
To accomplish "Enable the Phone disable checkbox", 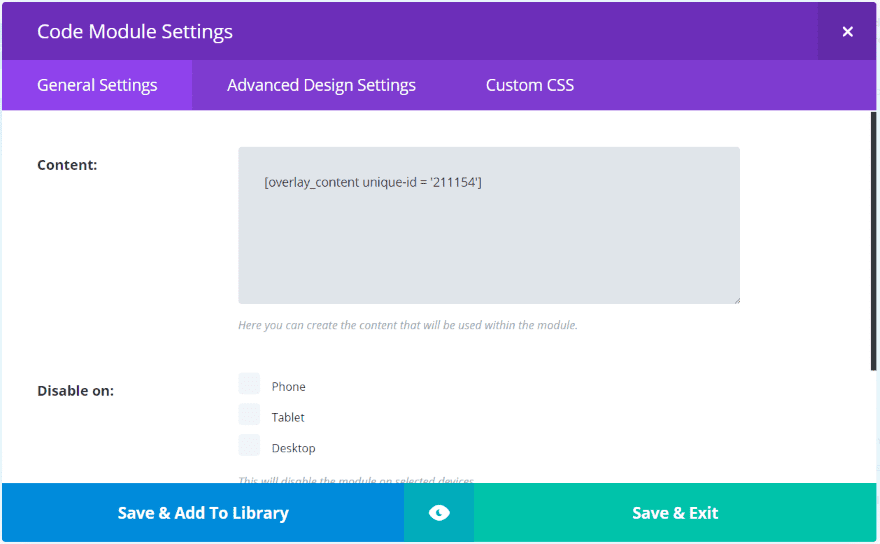I will [x=249, y=384].
